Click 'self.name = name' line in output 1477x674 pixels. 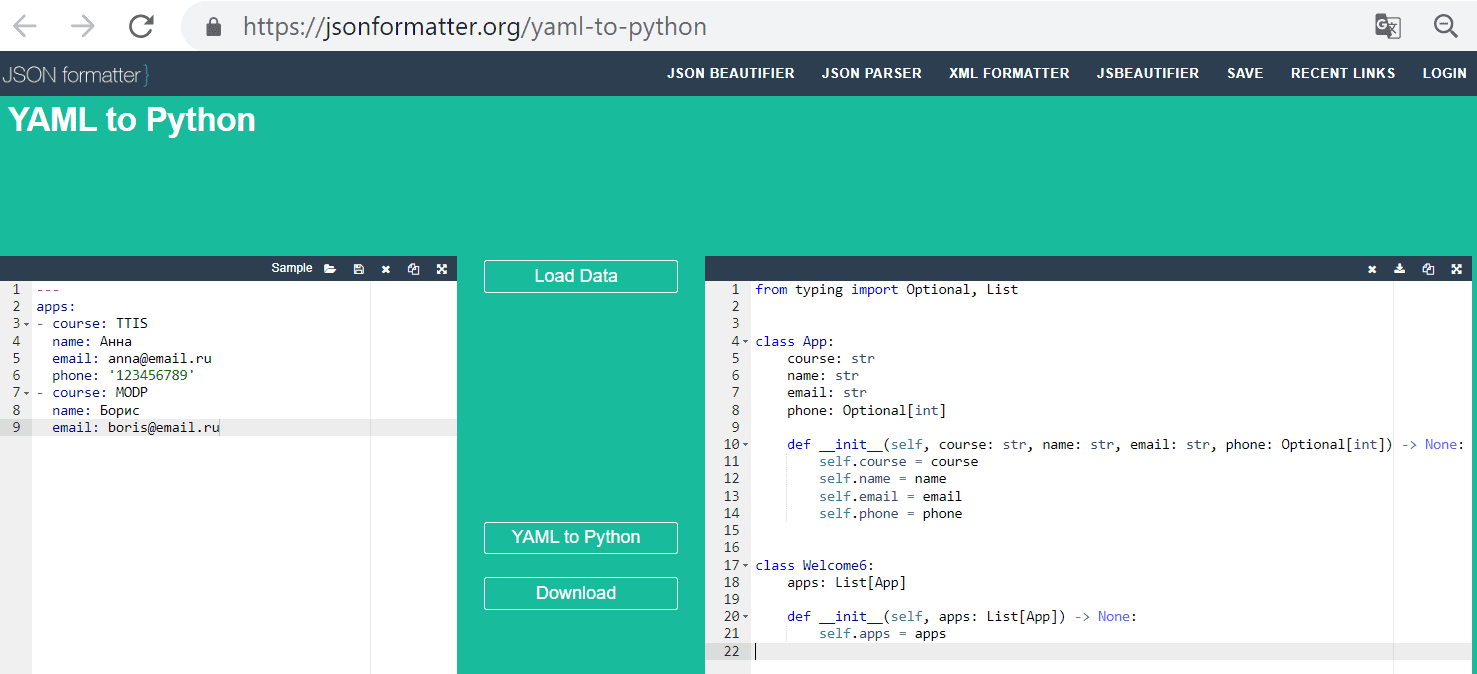click(883, 479)
